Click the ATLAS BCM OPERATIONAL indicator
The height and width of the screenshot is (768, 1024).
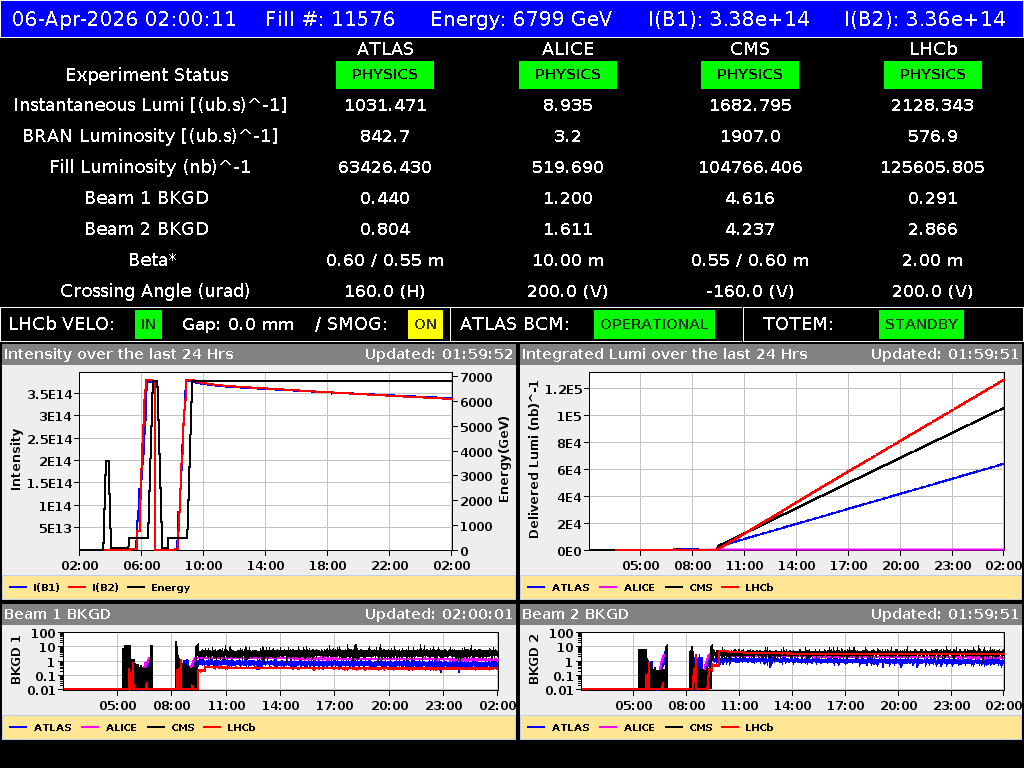pos(654,324)
